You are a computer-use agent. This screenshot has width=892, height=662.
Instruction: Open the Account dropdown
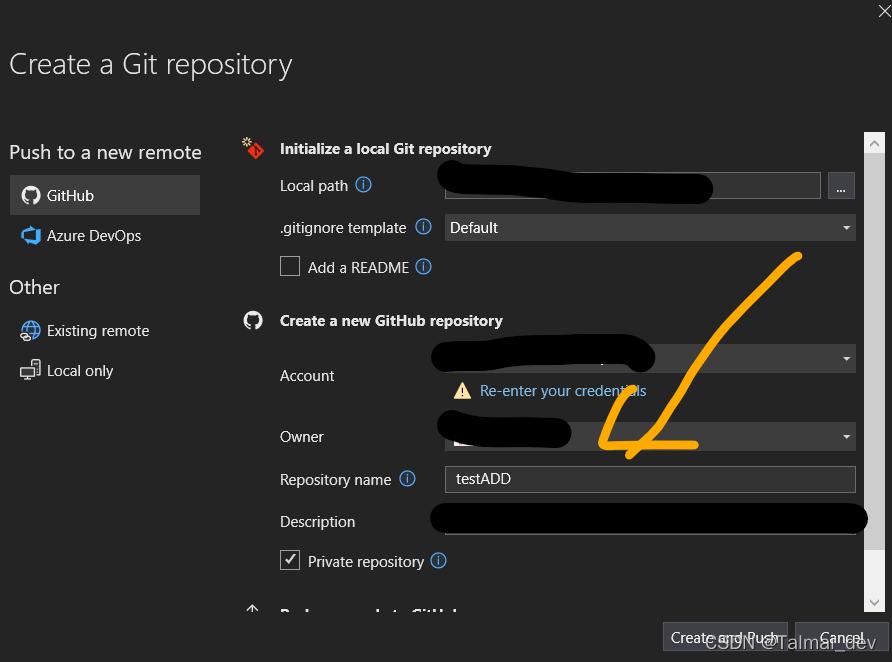pyautogui.click(x=650, y=358)
